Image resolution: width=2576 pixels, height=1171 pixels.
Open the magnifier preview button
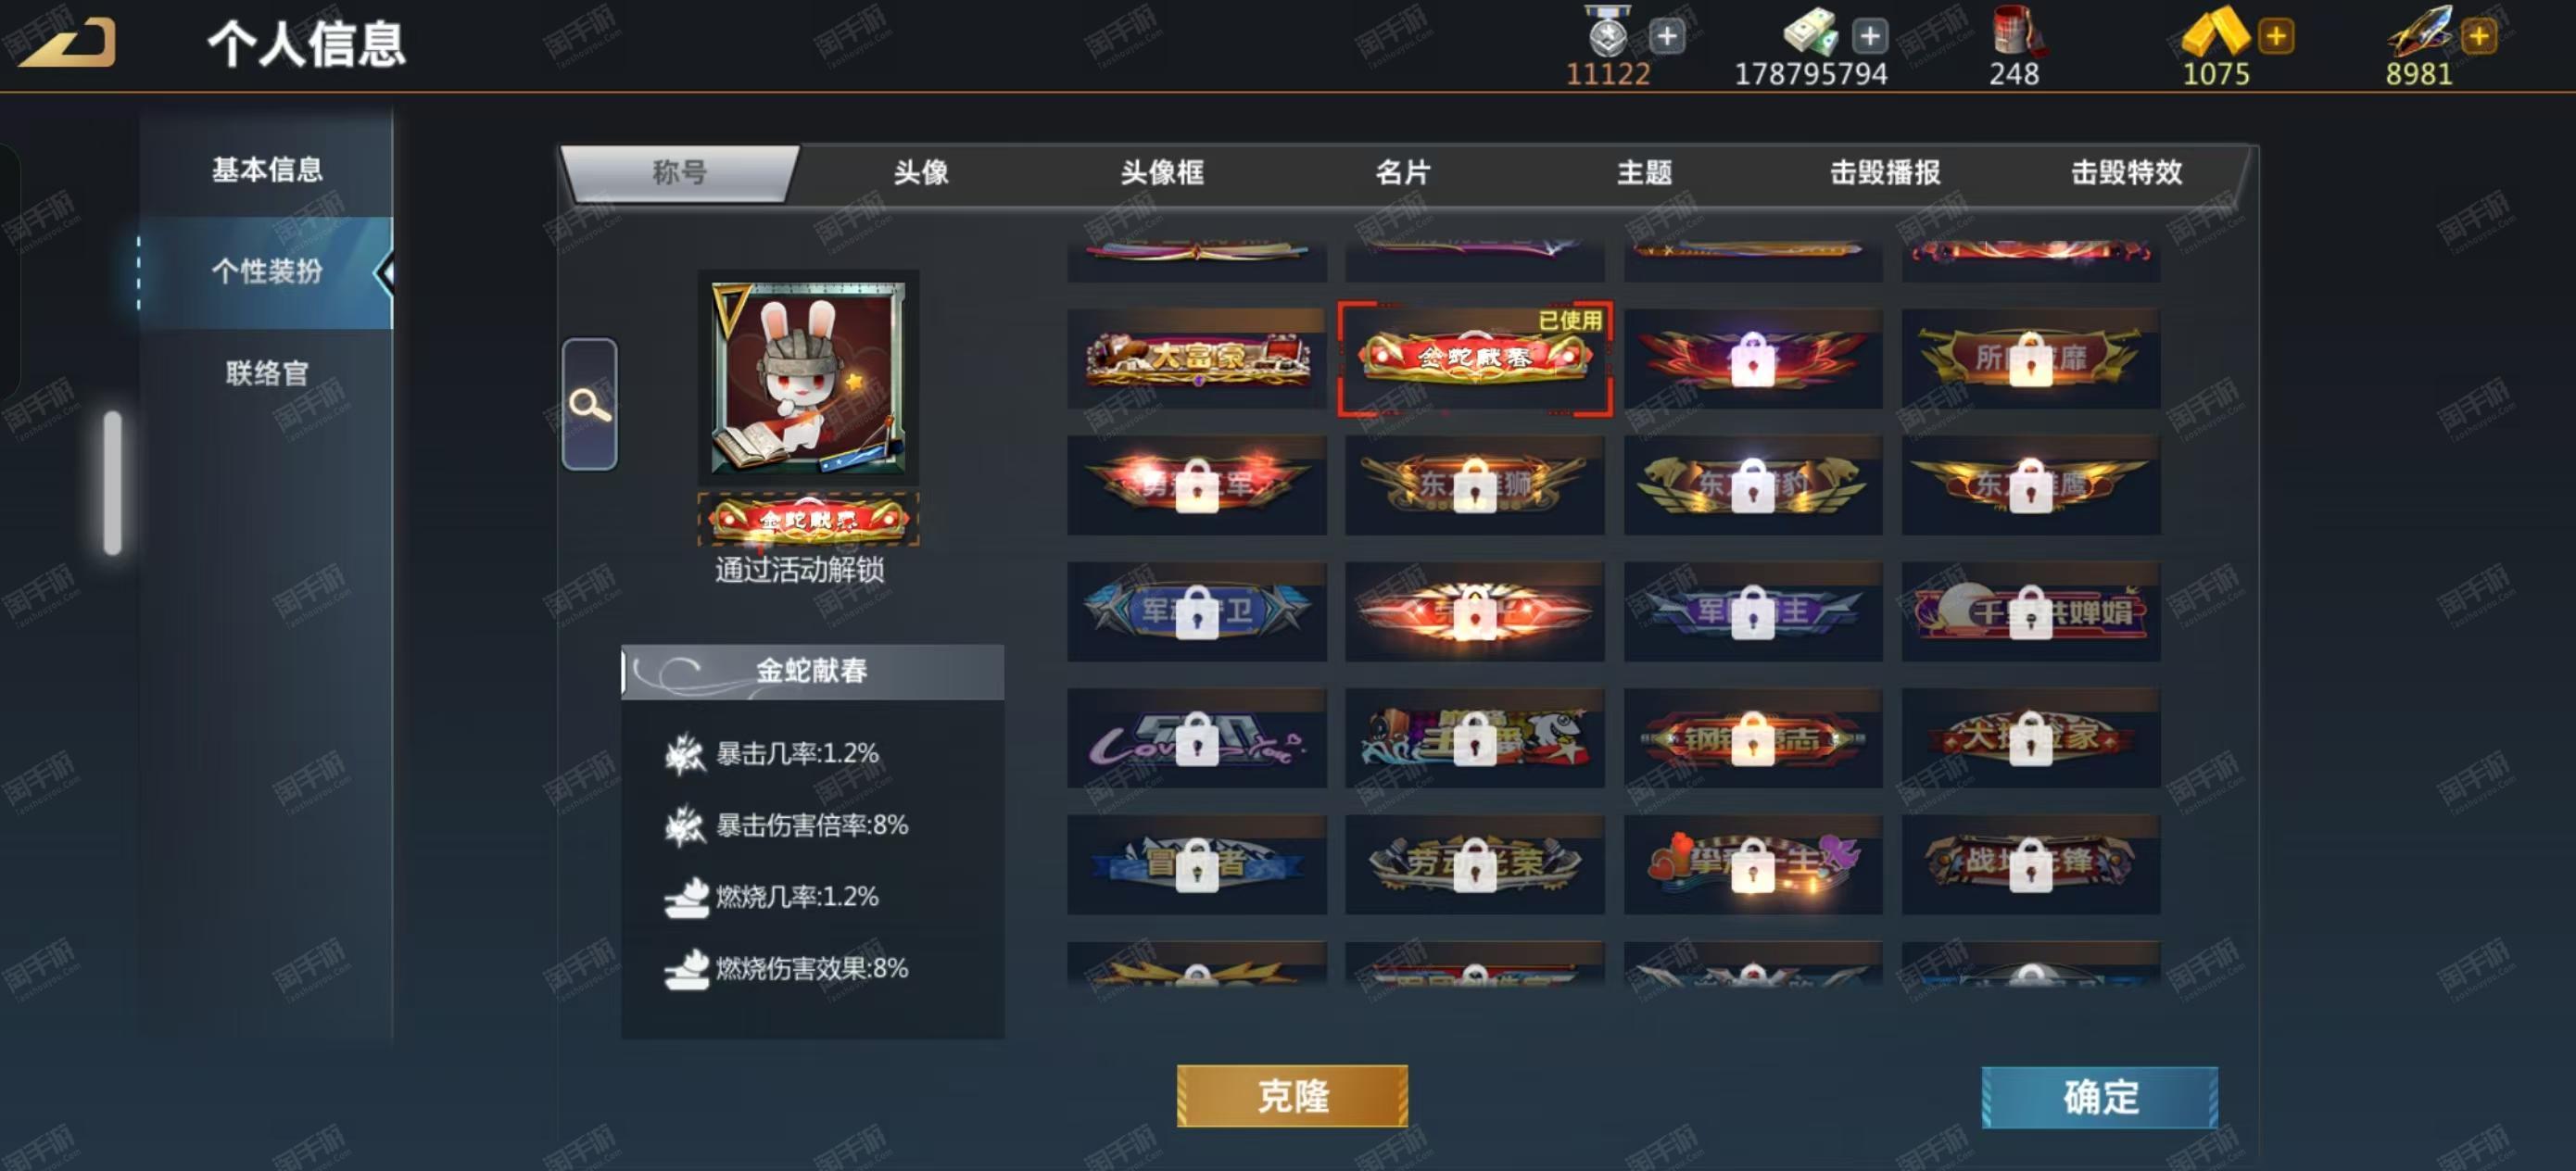tap(589, 404)
